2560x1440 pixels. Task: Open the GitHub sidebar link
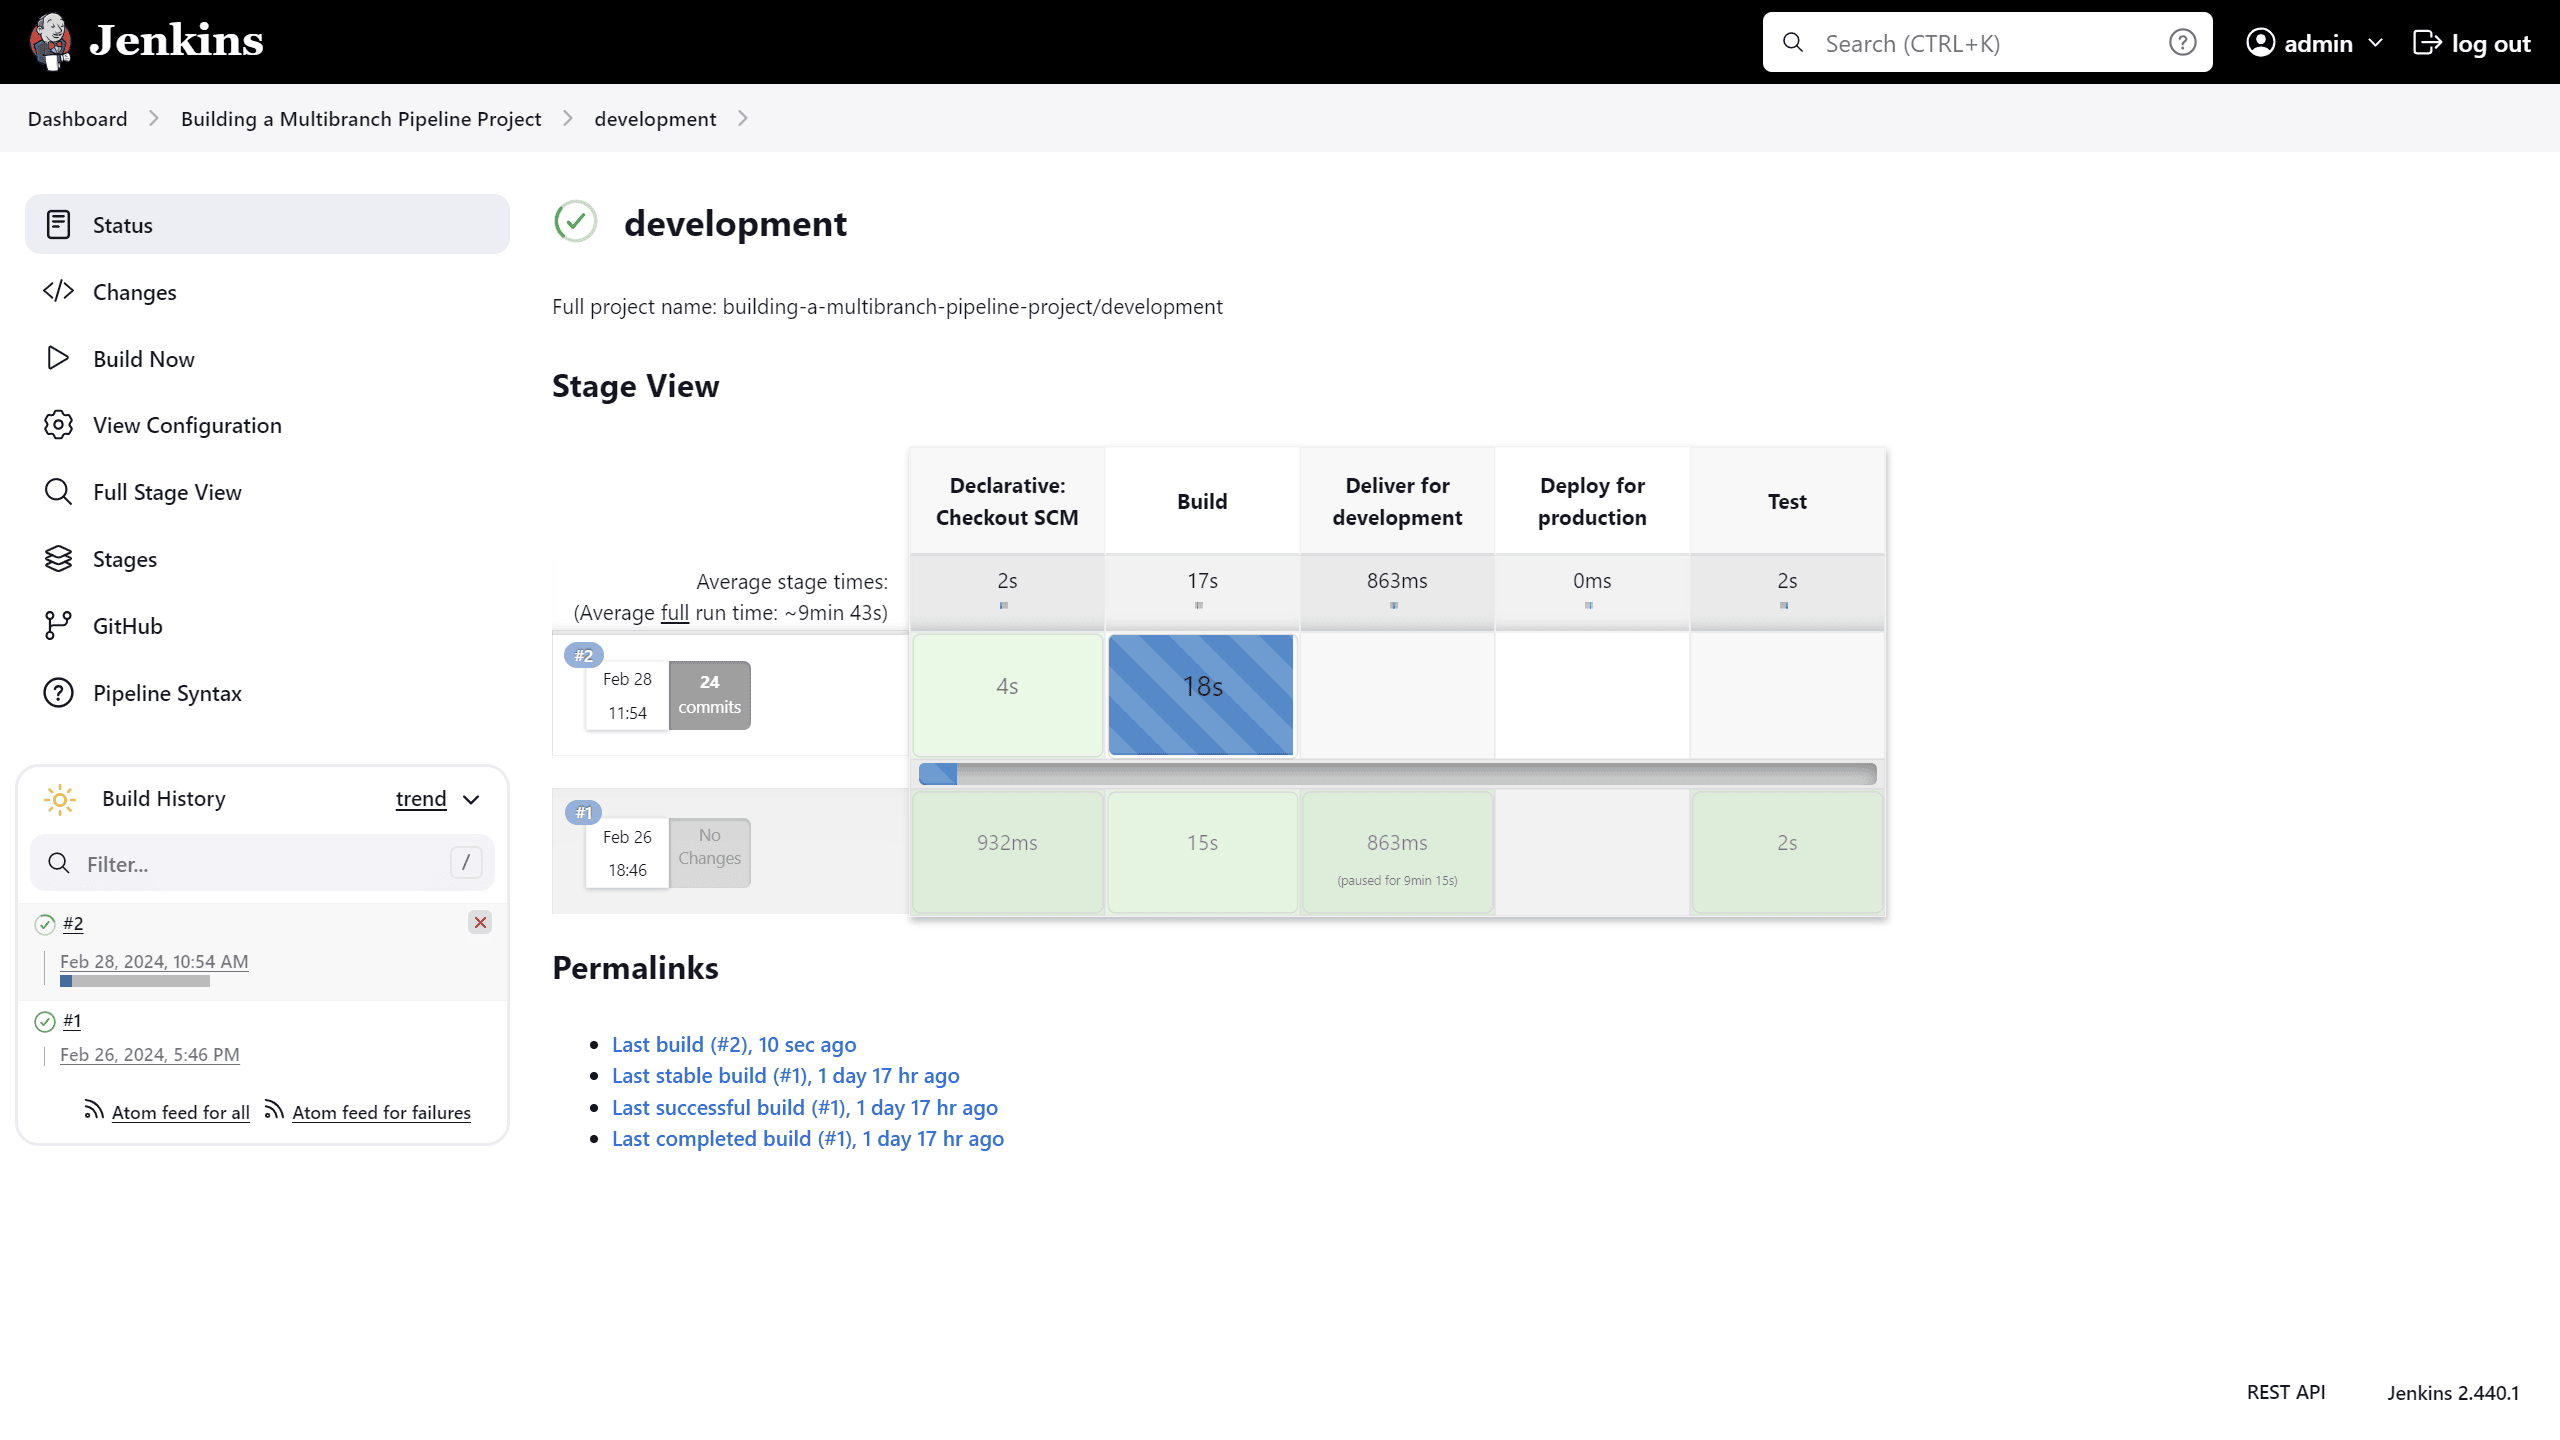(127, 625)
